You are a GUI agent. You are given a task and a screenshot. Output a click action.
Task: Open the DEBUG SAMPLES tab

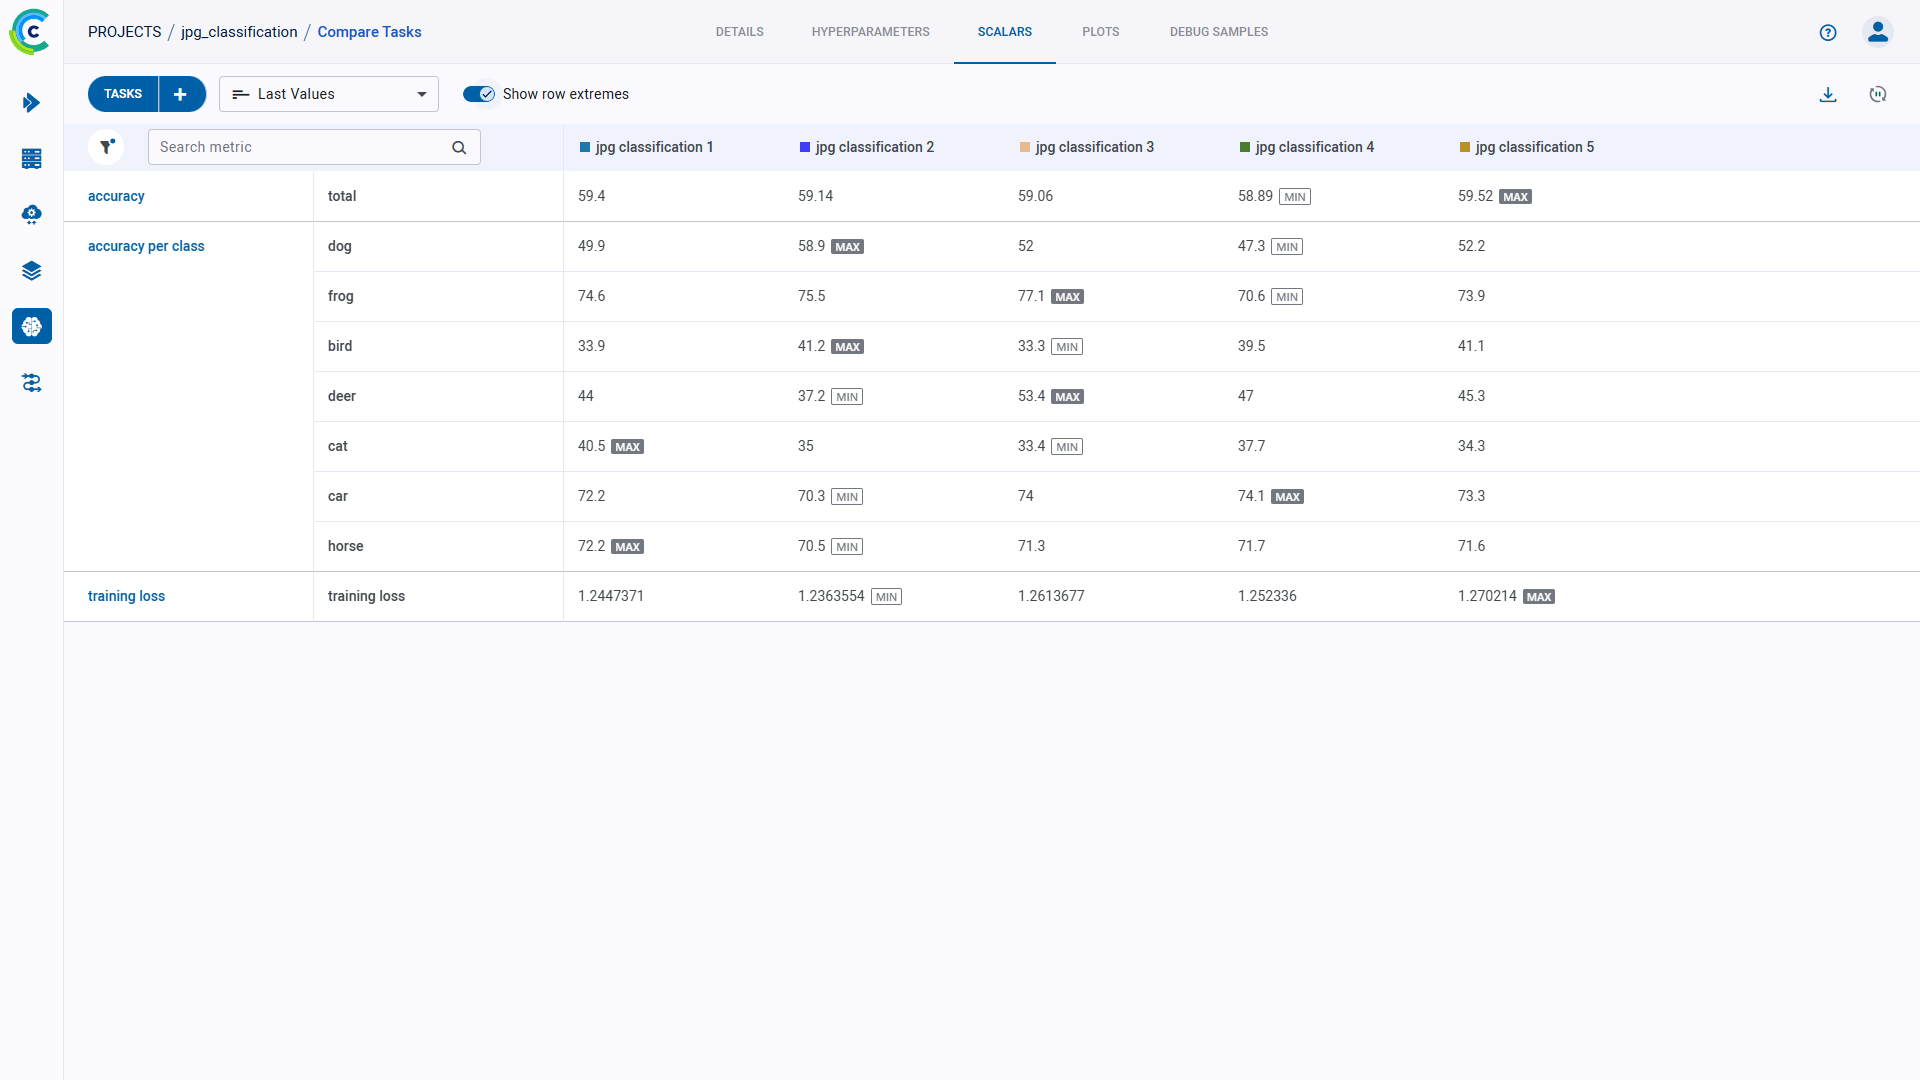(x=1218, y=31)
